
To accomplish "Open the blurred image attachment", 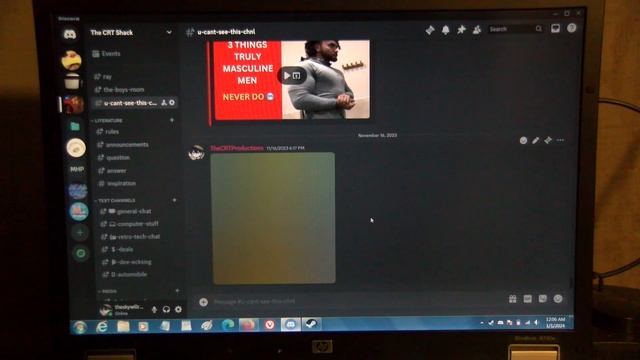I will (x=273, y=218).
